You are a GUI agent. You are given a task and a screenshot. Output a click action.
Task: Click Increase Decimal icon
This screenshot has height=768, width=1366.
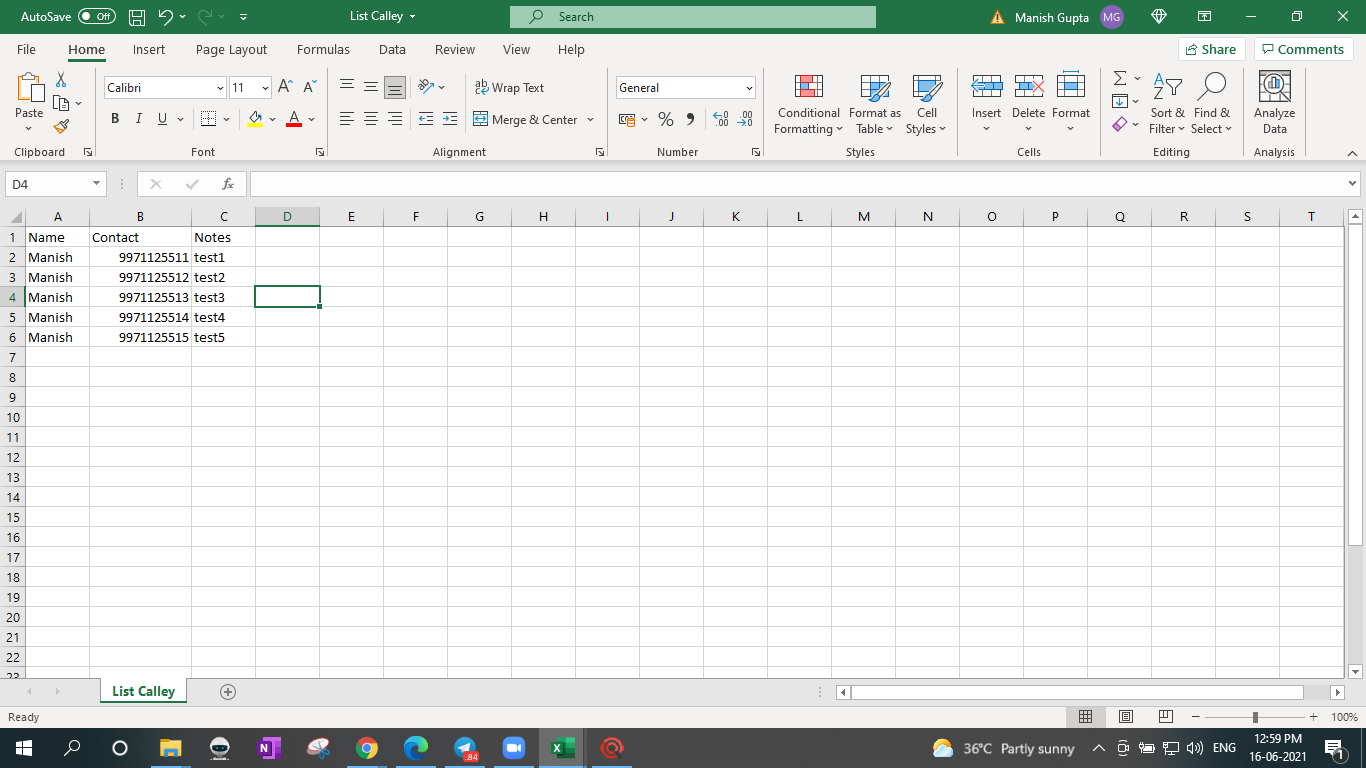point(721,120)
